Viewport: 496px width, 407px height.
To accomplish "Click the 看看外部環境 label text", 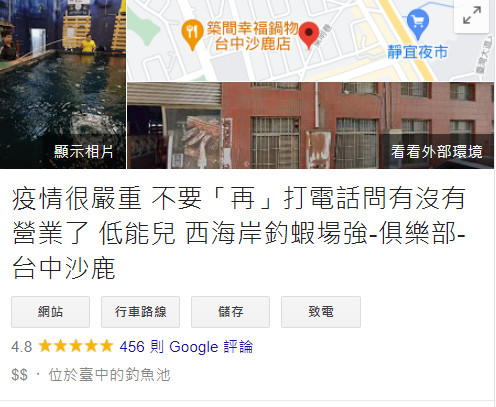I will point(436,152).
